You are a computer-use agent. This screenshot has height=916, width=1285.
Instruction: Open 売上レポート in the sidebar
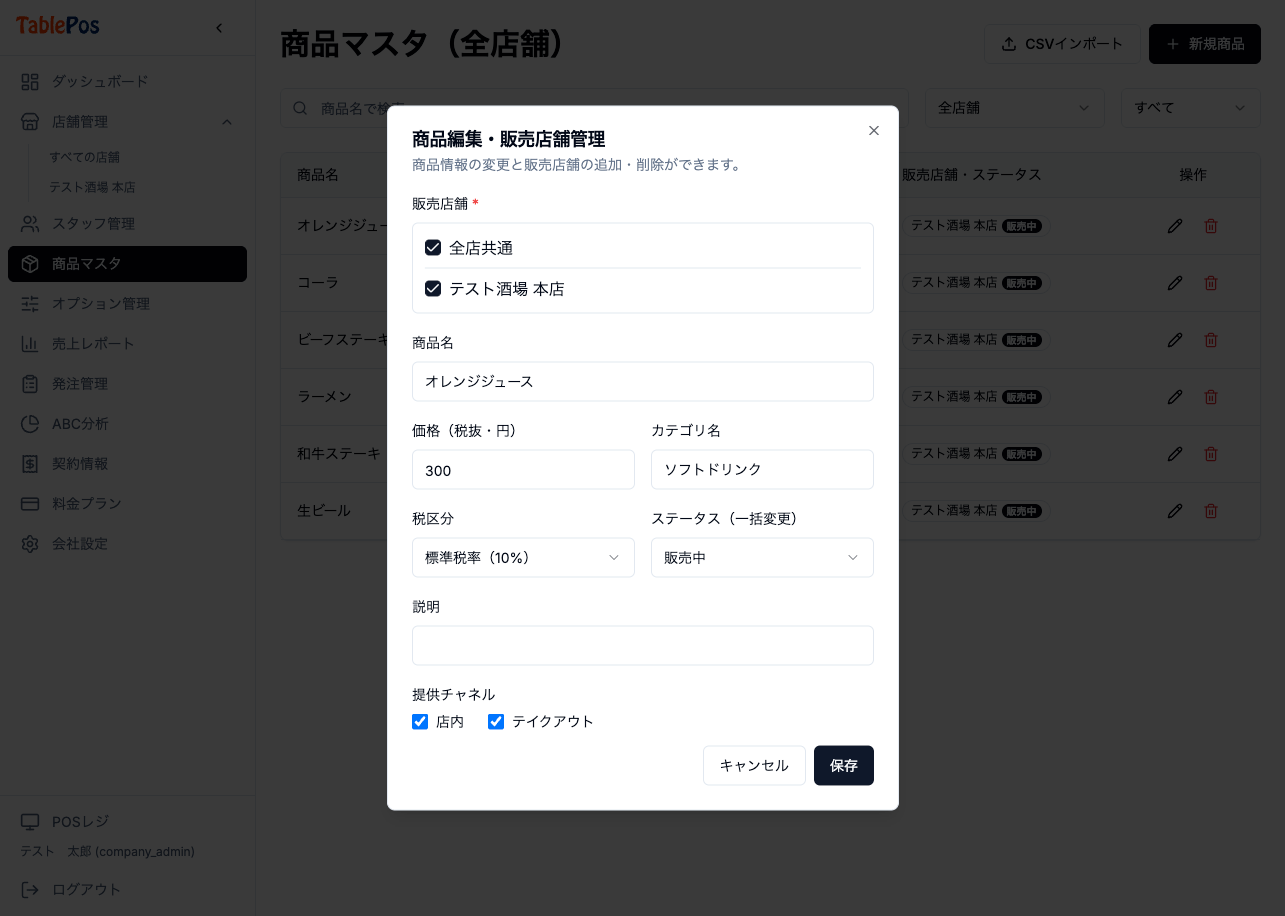click(x=127, y=344)
